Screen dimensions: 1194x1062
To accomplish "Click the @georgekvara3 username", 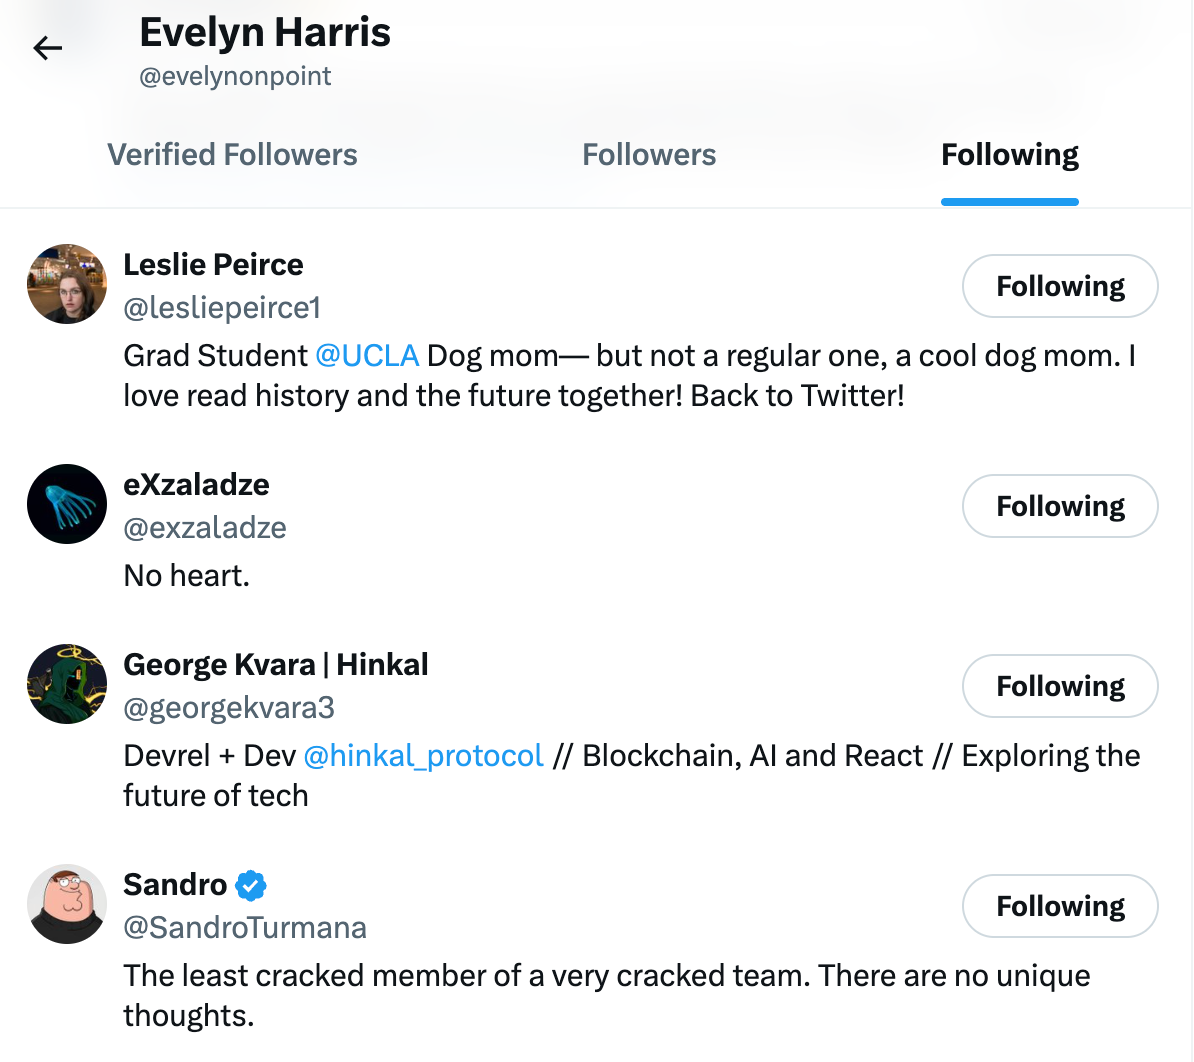I will pos(229,708).
